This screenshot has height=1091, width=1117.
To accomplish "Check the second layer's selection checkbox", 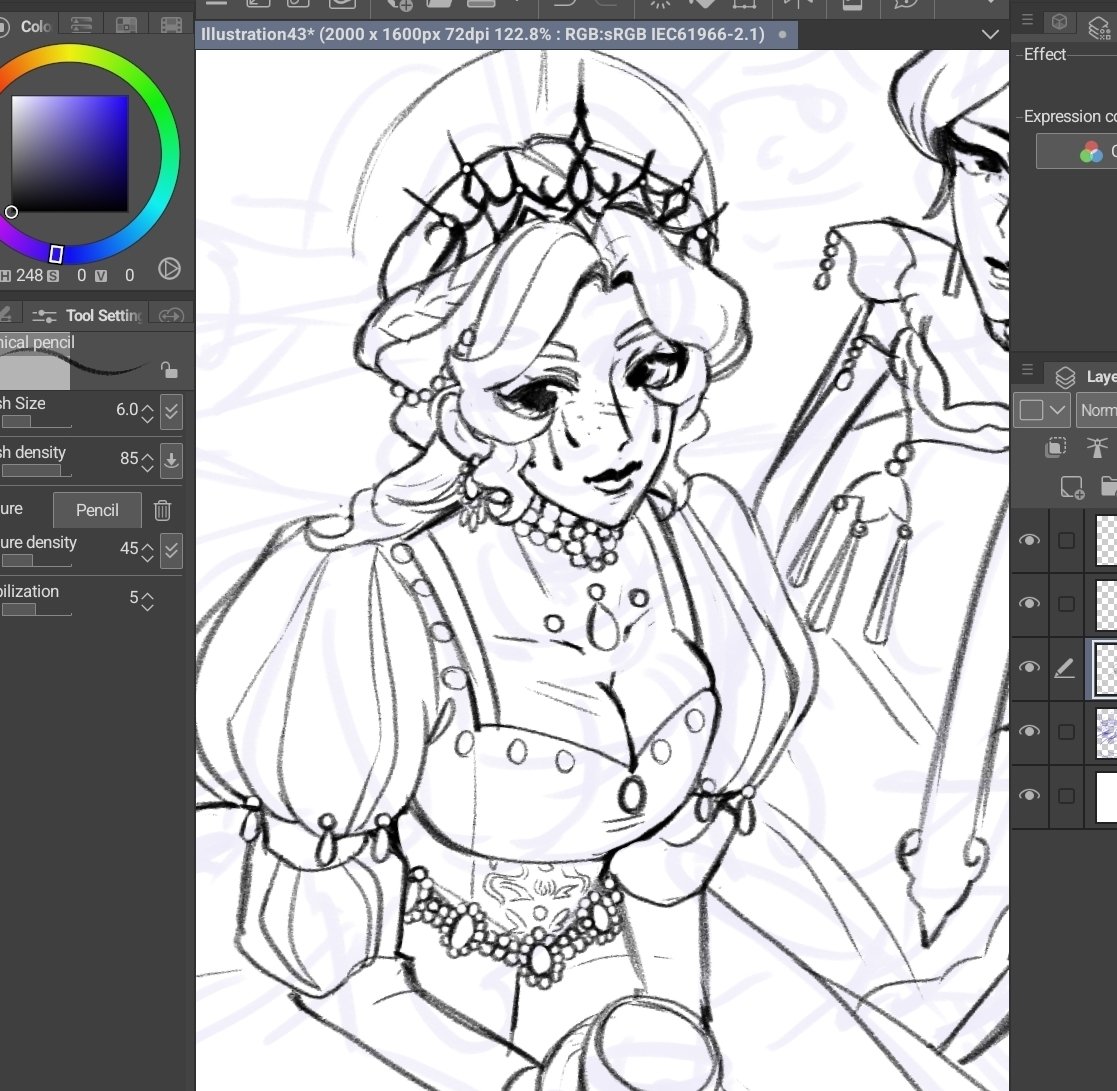I will (x=1066, y=604).
